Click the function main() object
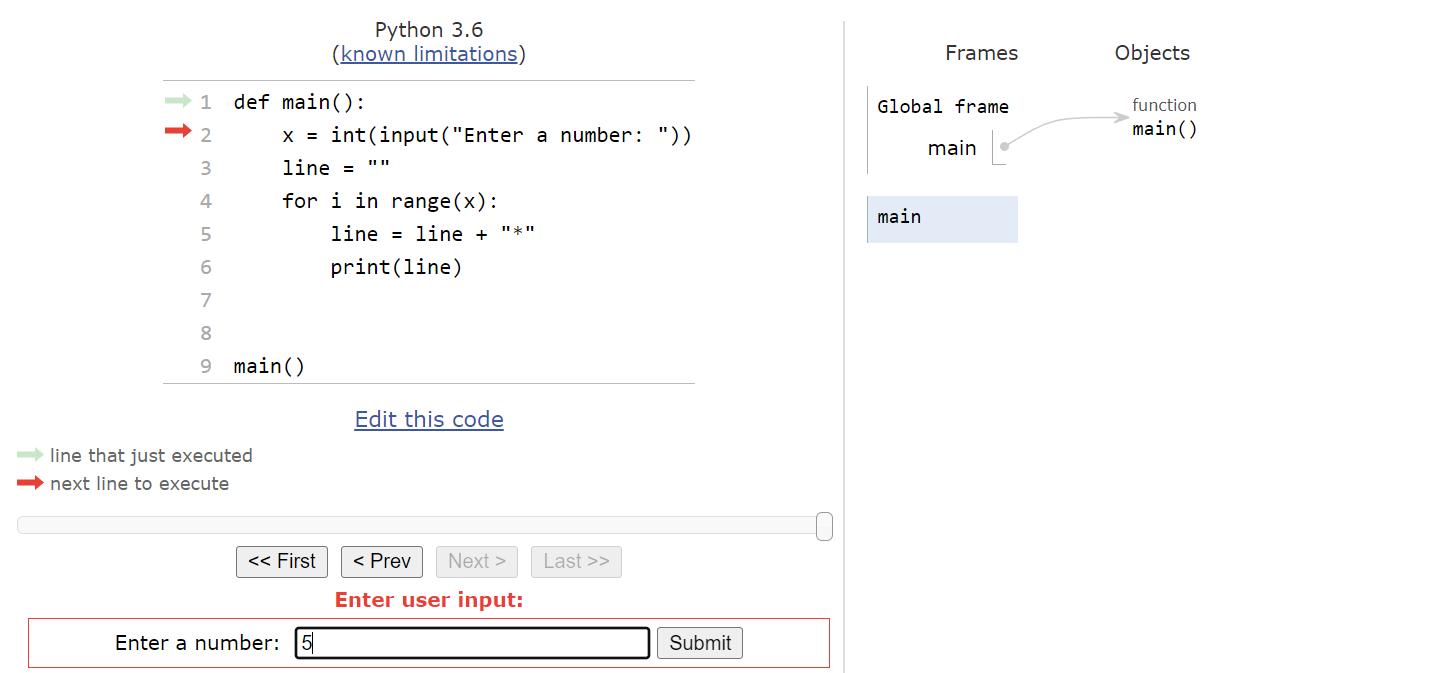Image resolution: width=1430 pixels, height=673 pixels. pyautogui.click(x=1164, y=128)
